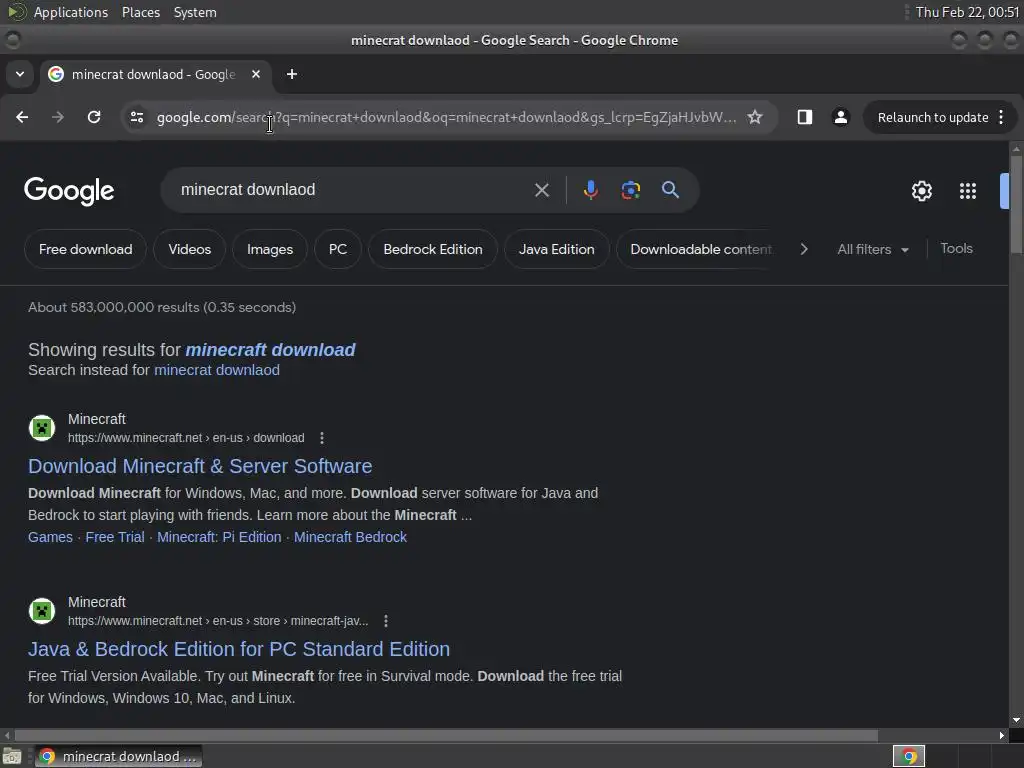Select the Free download filter chip
1024x768 pixels.
click(x=86, y=249)
